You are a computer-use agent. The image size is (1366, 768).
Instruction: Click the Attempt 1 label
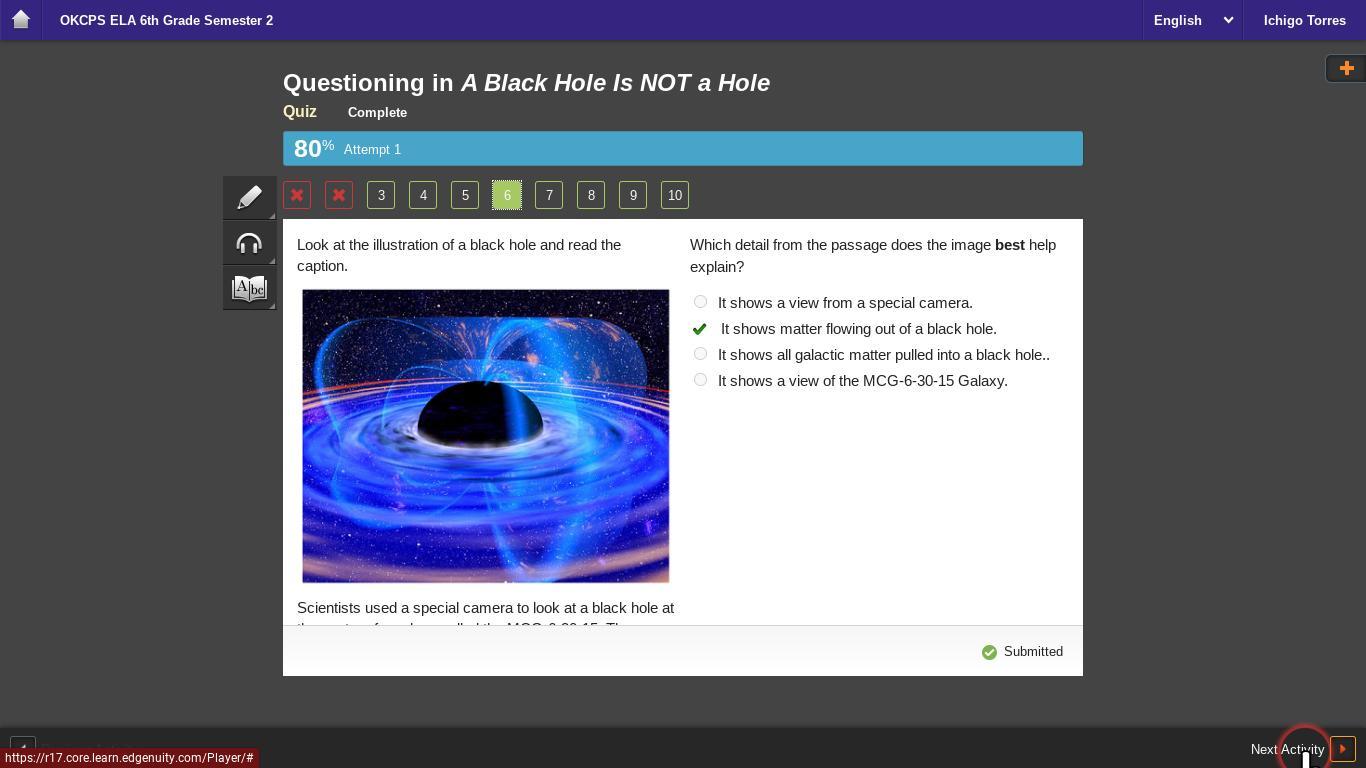(x=372, y=149)
